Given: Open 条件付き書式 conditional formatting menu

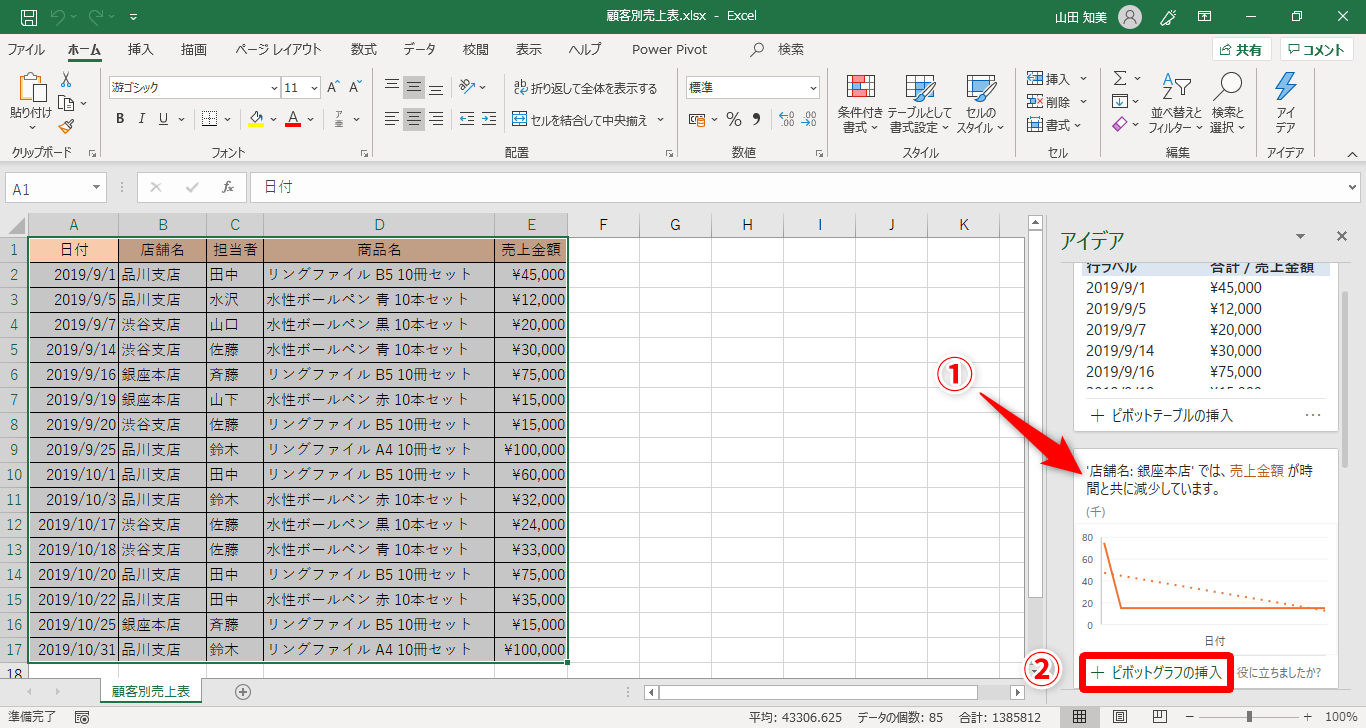Looking at the screenshot, I should (859, 103).
